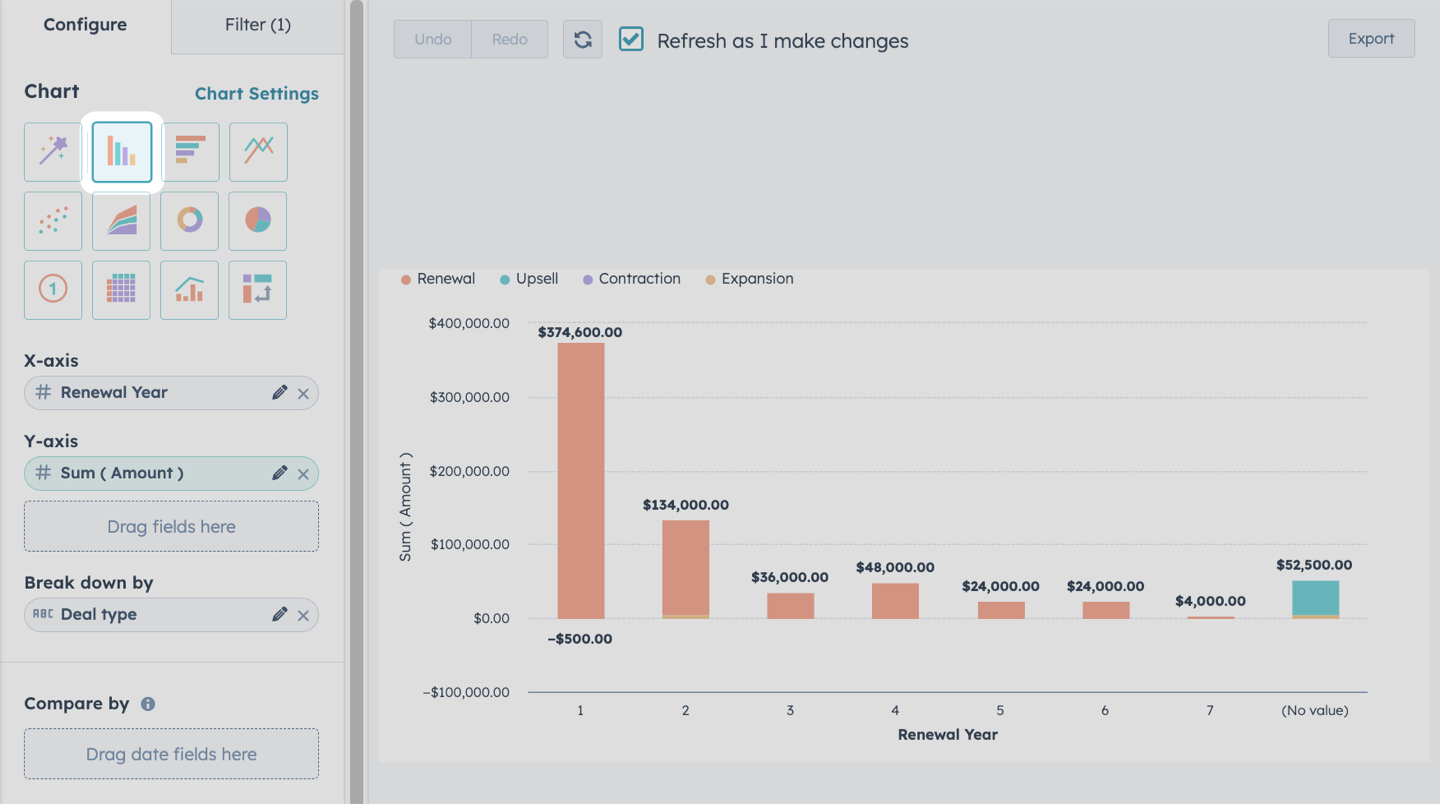Toggle the Upsell legend series
This screenshot has height=804, width=1440.
pyautogui.click(x=529, y=279)
